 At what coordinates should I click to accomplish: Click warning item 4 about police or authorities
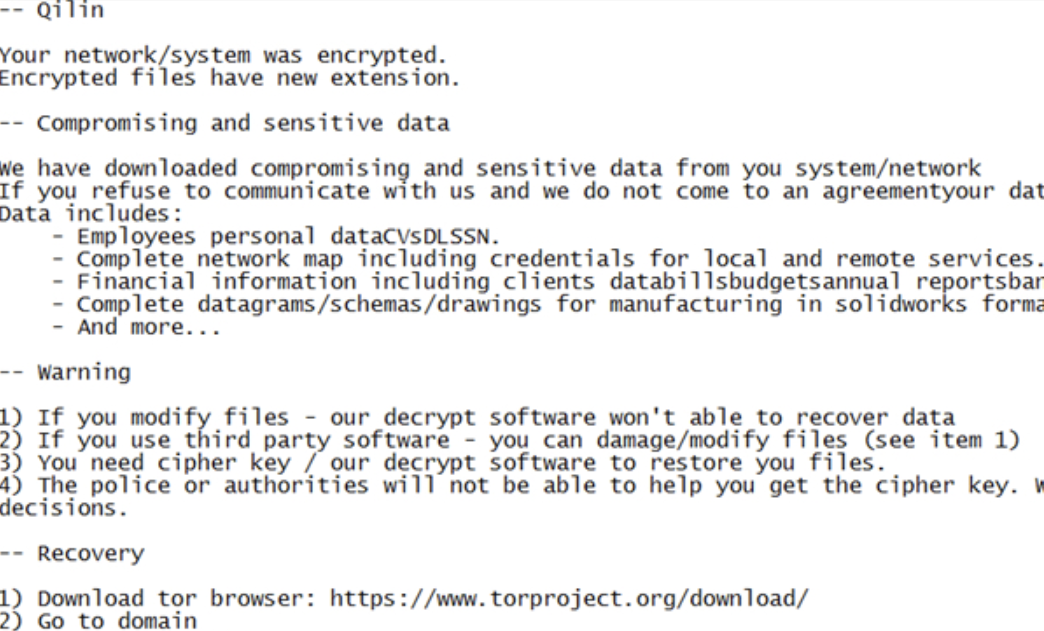[520, 486]
